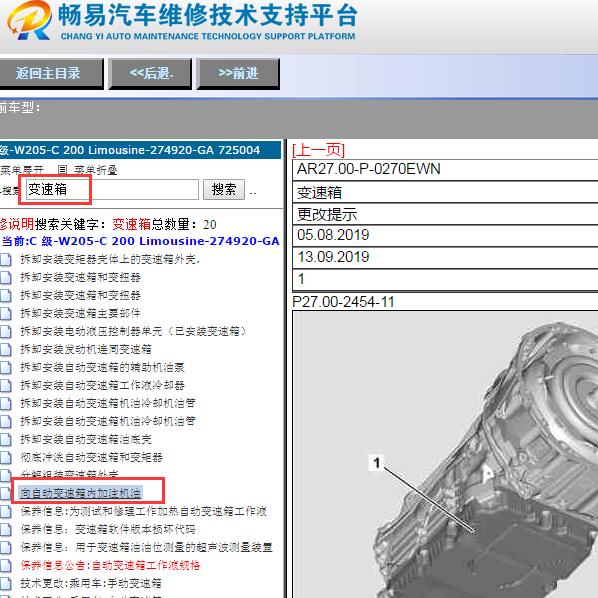
Task: Click the 菜单折叠 label
Action: click(x=95, y=170)
